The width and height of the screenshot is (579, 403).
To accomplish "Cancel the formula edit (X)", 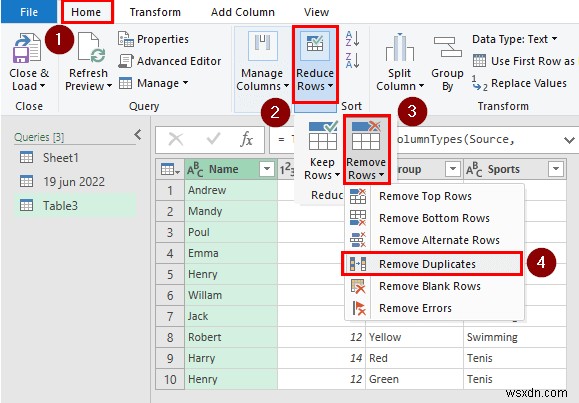I will point(175,140).
